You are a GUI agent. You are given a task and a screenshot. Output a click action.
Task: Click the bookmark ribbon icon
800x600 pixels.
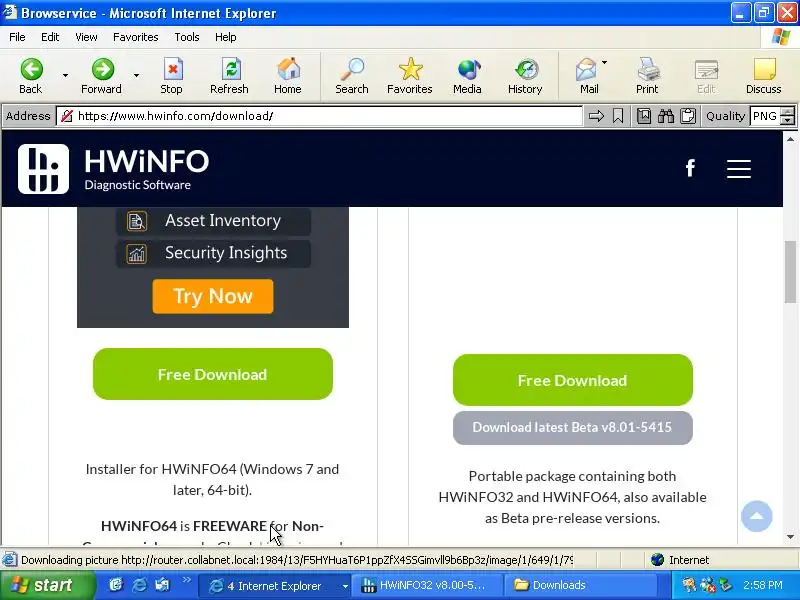618,116
